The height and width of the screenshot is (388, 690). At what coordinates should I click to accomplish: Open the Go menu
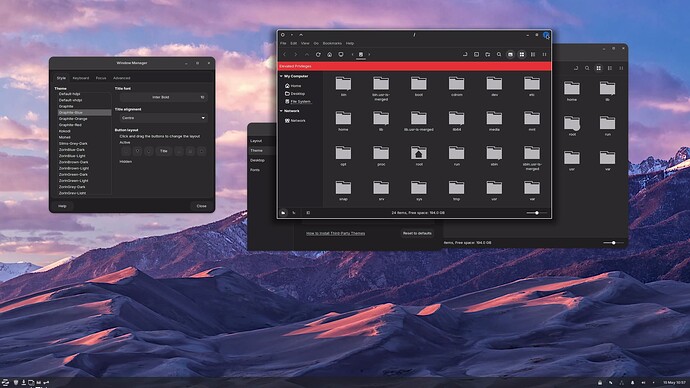[x=316, y=44]
